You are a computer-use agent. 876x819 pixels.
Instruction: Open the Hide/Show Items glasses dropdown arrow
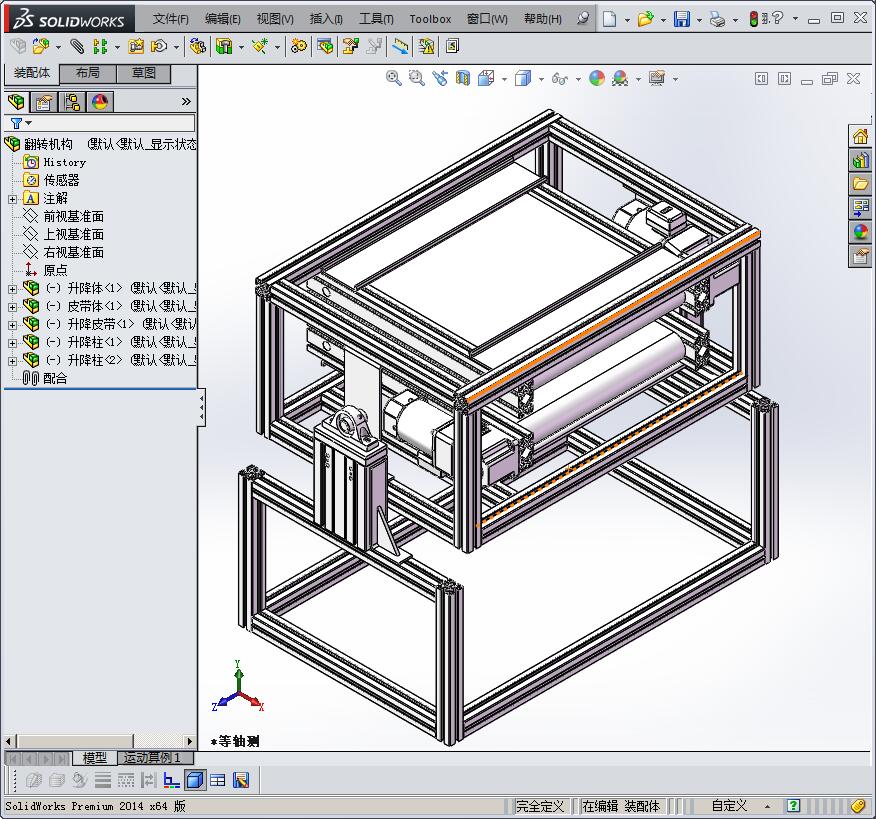pos(578,79)
